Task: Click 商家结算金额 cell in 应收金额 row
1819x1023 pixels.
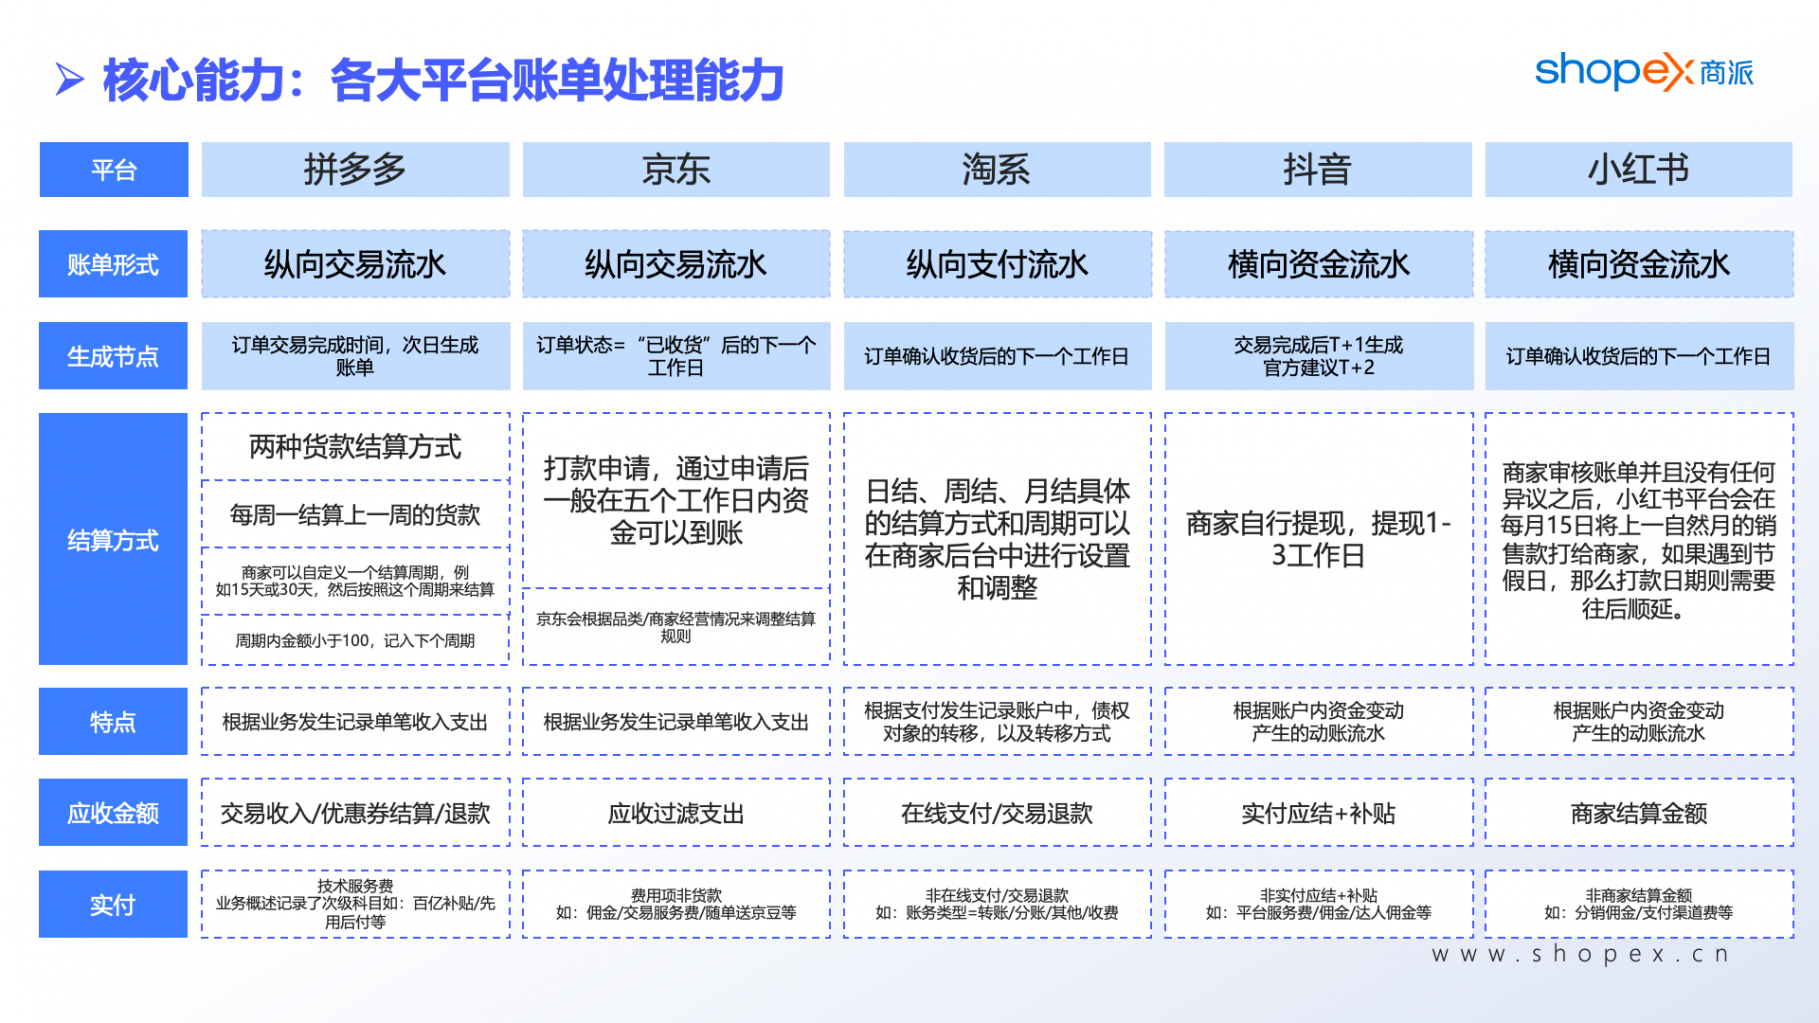Action: point(1639,812)
